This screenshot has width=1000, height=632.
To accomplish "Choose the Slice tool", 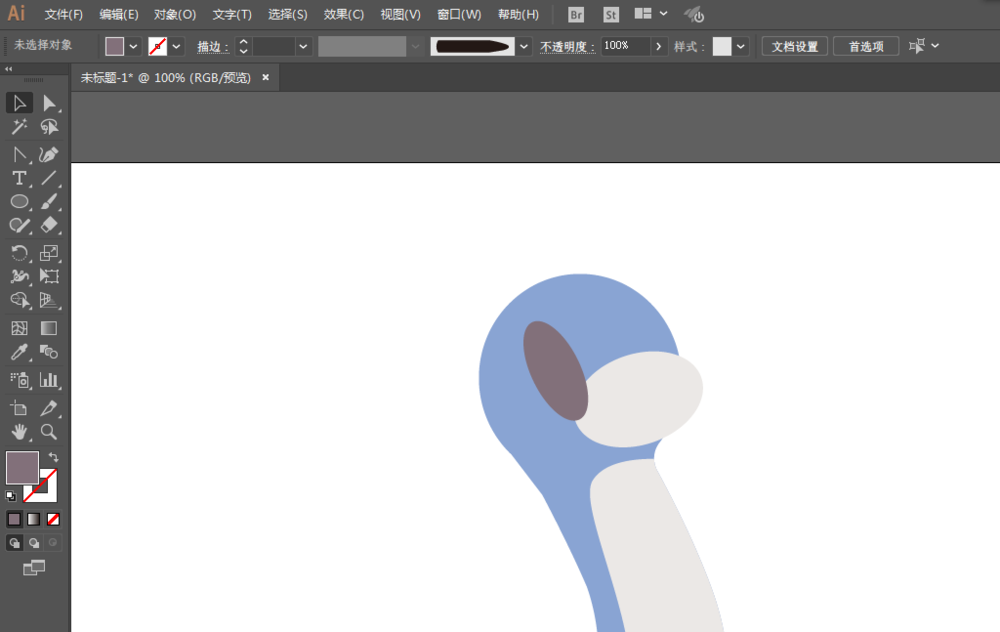I will [x=49, y=408].
